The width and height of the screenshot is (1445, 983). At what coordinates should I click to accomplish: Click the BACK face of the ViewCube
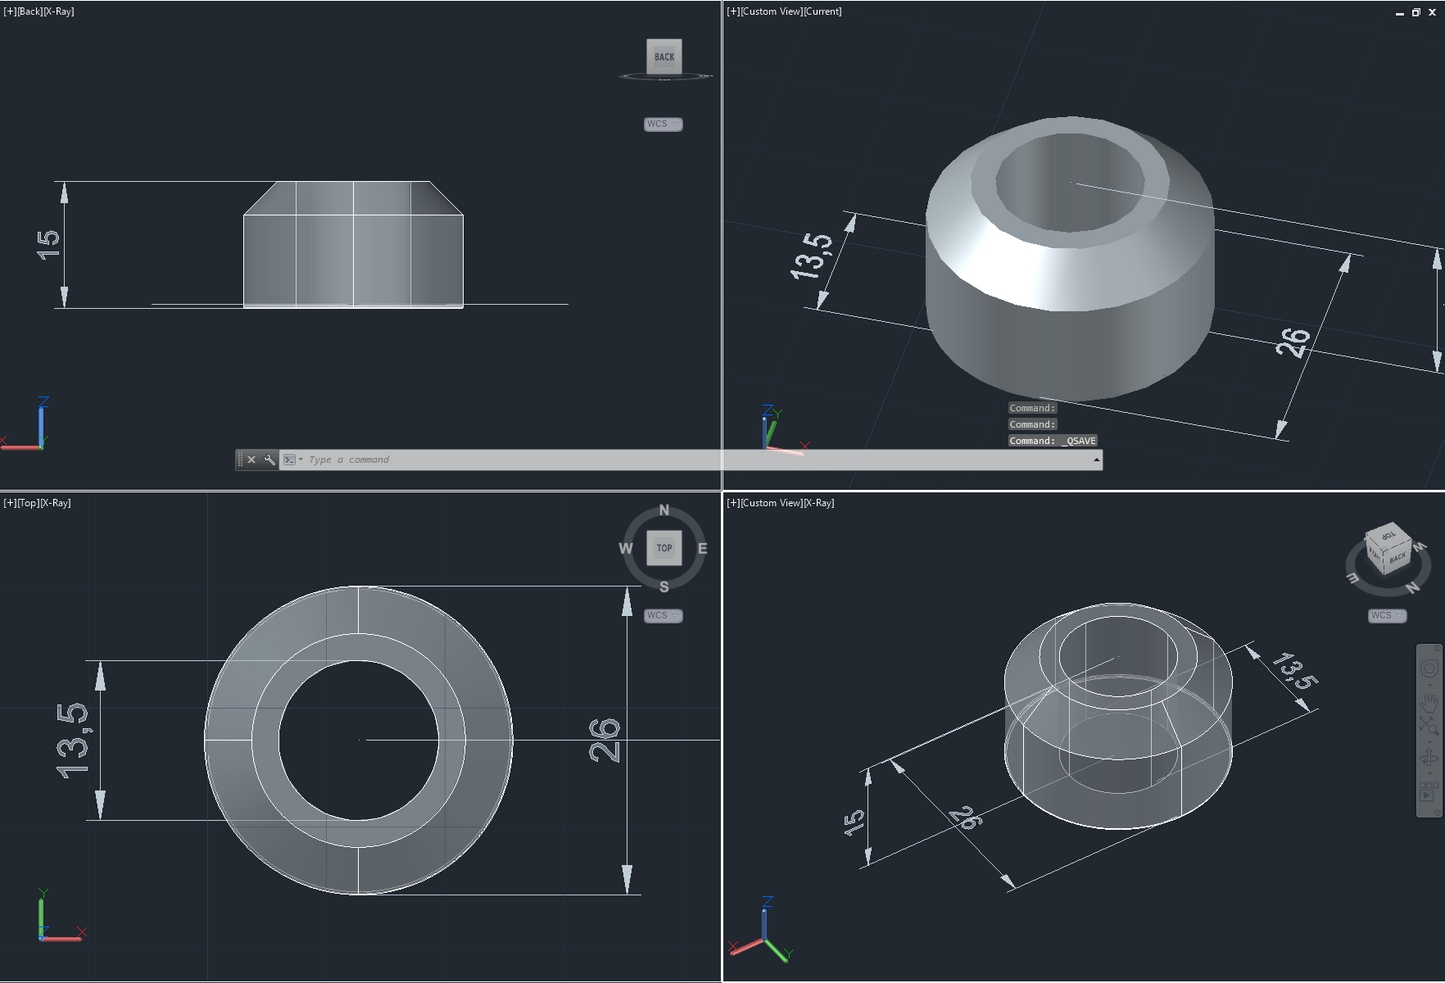(x=664, y=57)
